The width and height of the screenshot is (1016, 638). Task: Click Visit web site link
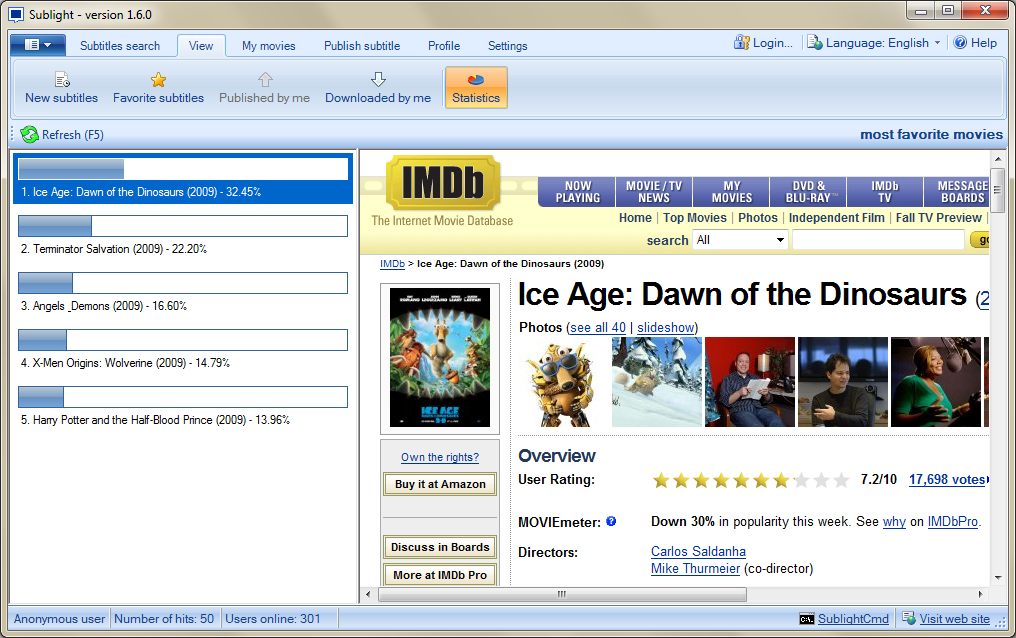coord(954,619)
